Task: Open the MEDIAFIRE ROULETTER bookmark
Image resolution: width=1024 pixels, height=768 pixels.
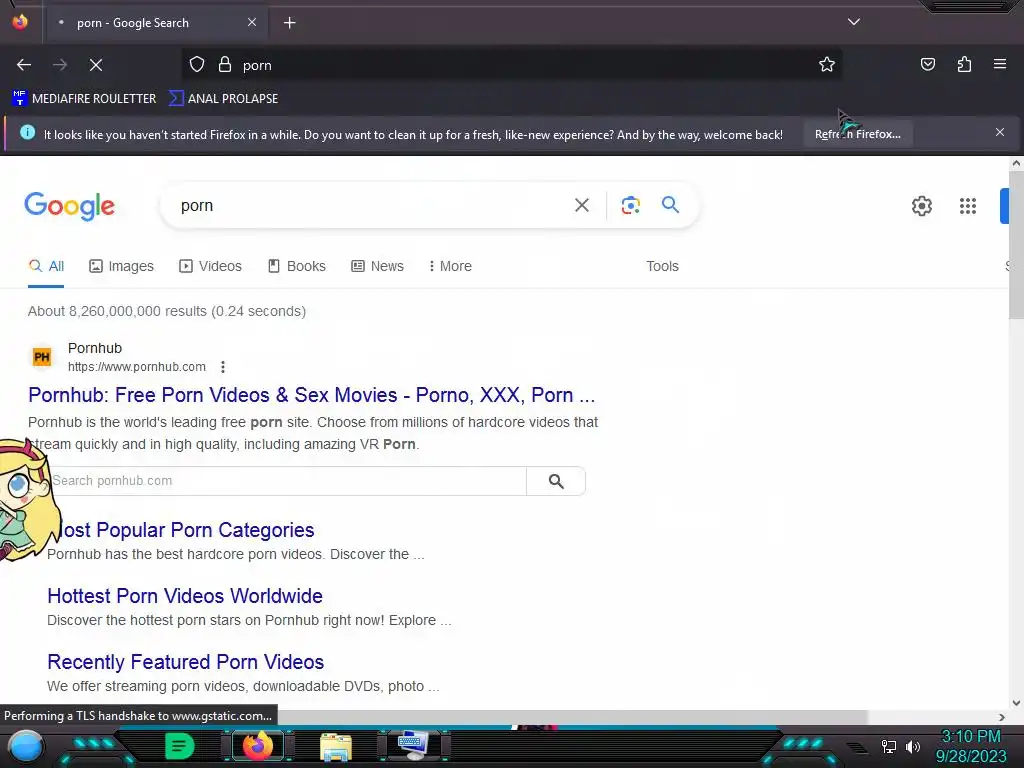Action: click(84, 99)
